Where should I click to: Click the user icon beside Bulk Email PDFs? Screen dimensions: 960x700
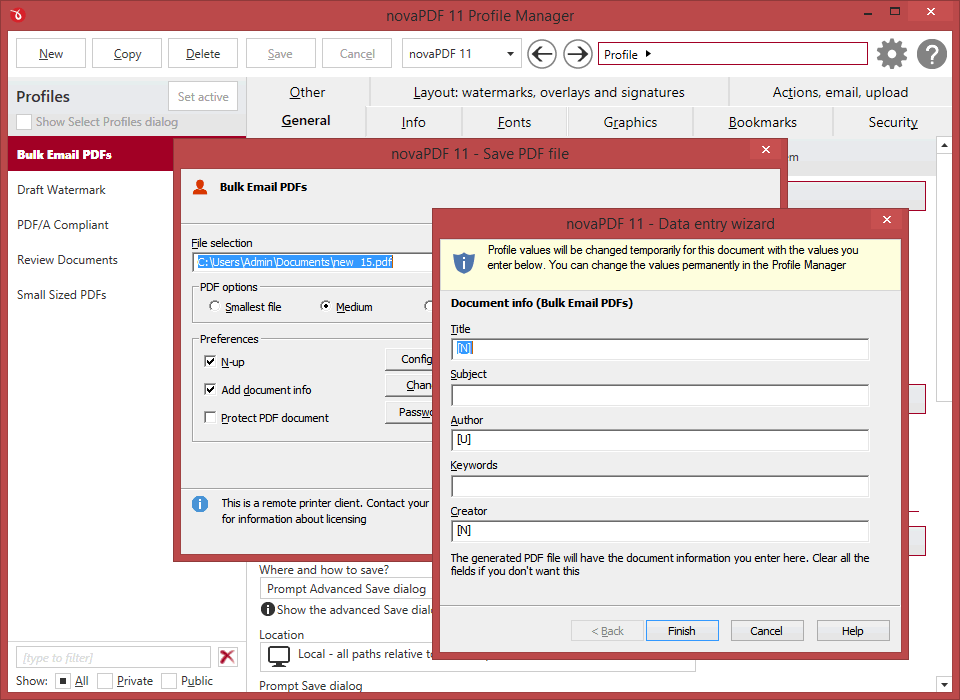pos(200,187)
